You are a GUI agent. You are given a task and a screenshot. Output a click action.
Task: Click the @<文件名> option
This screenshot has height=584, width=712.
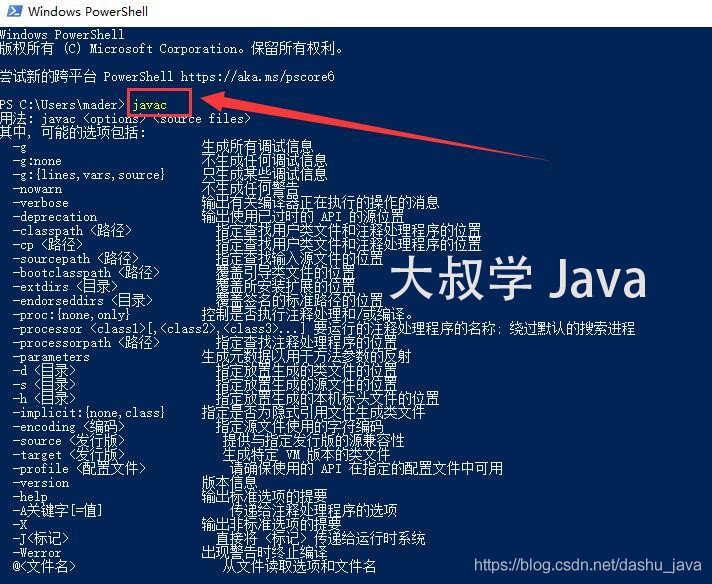[44, 566]
